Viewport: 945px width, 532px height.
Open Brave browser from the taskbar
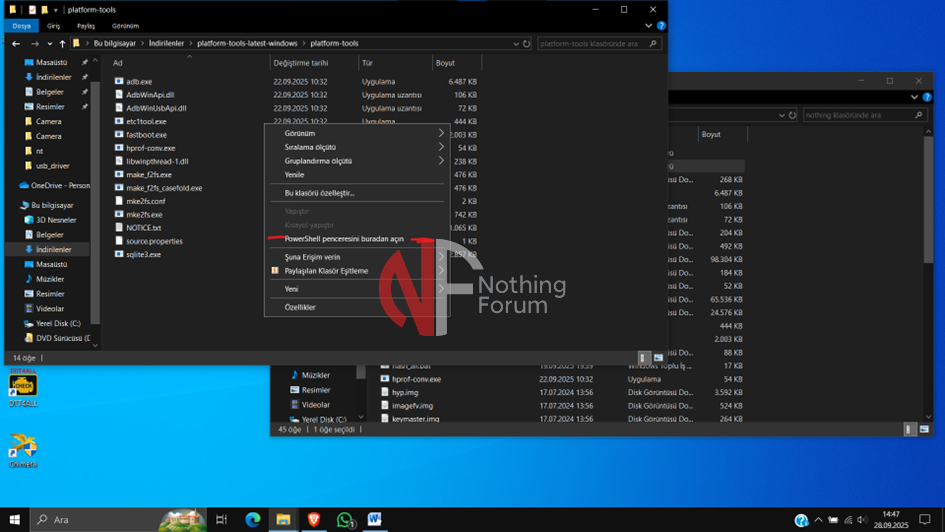tap(314, 520)
